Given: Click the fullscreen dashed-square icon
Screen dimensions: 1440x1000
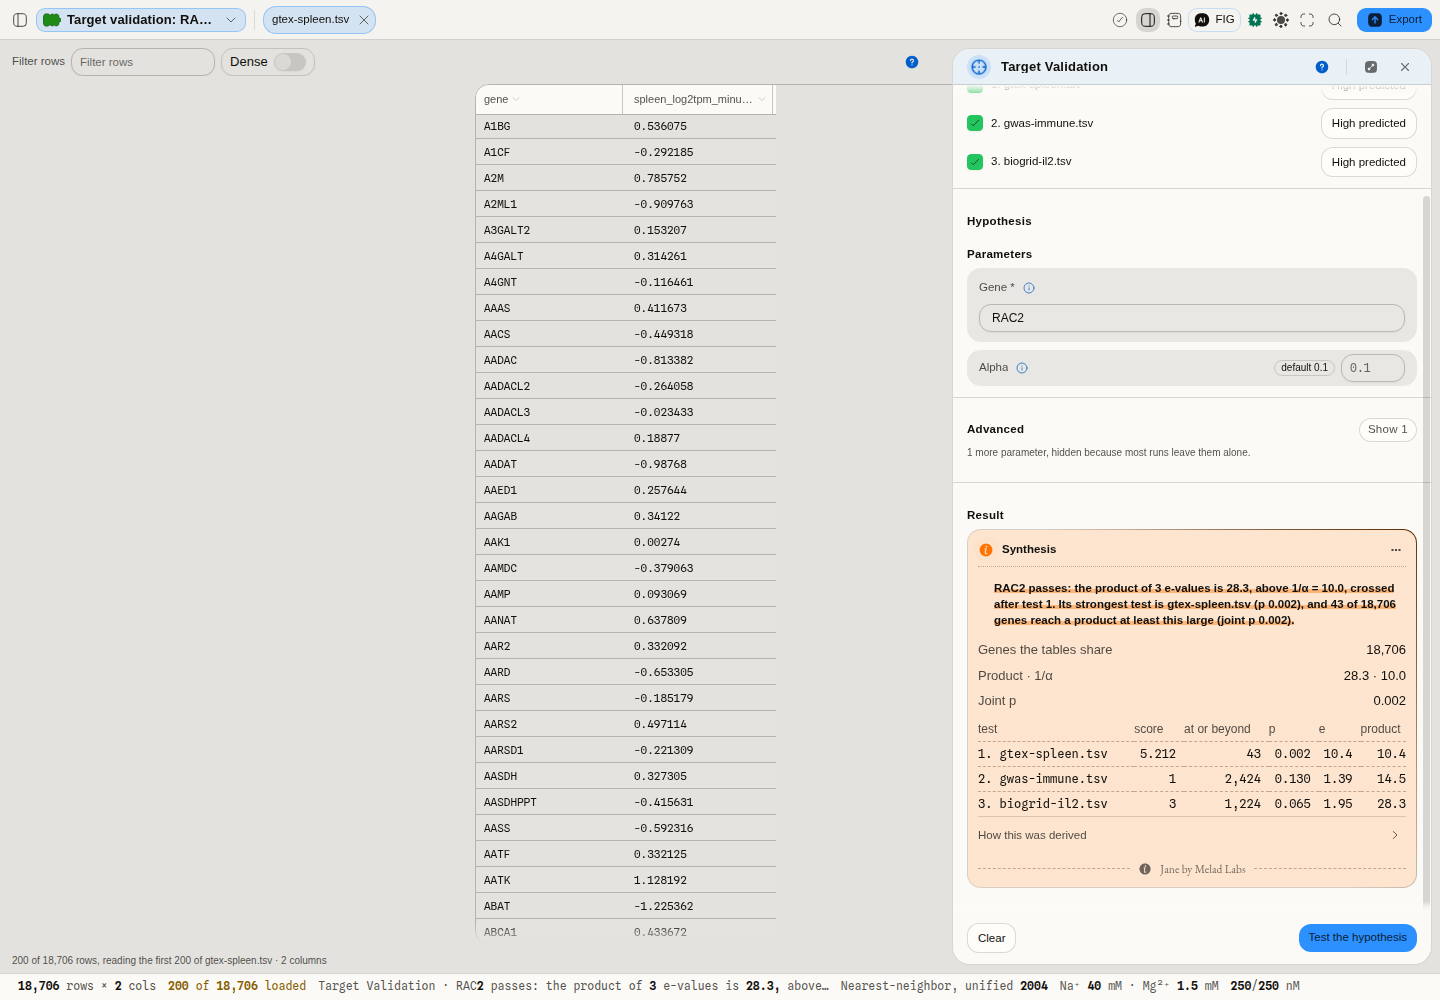Looking at the screenshot, I should click(1307, 20).
